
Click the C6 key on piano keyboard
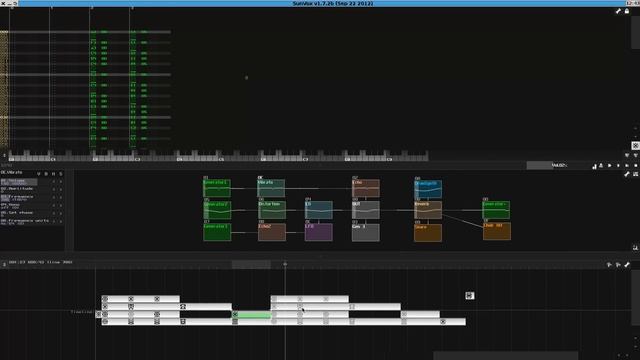click(x=264, y=159)
